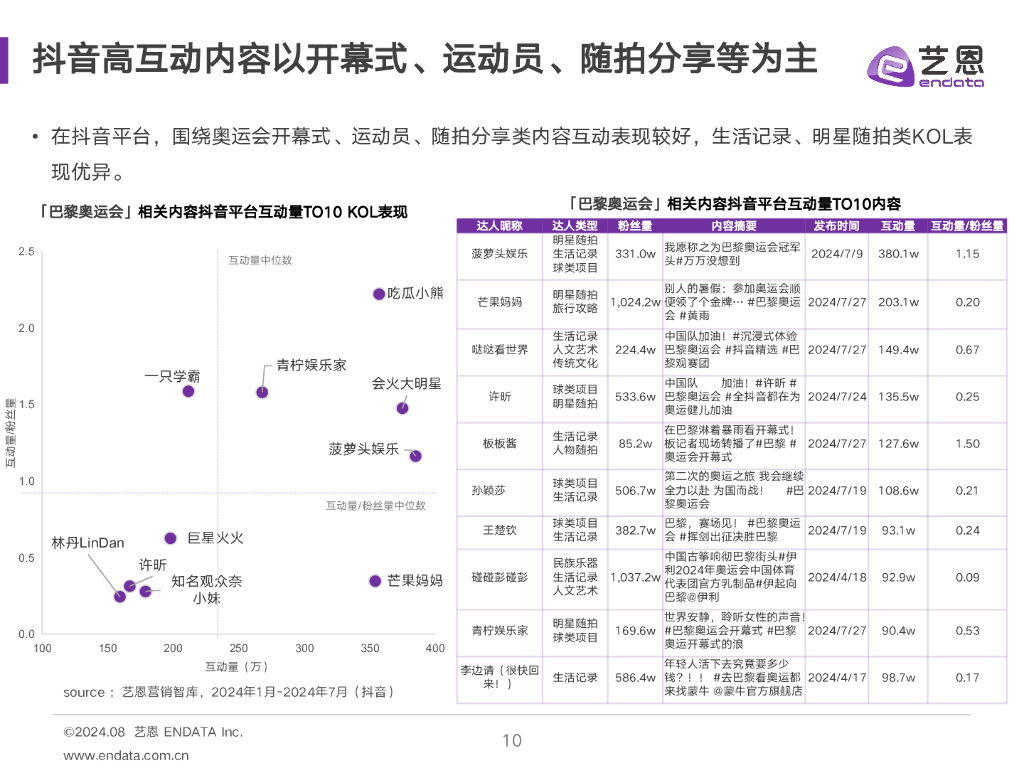Click the page number 10

point(512,741)
